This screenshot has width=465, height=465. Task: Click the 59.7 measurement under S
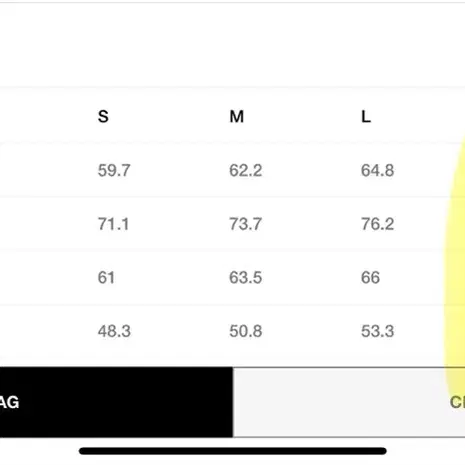coord(114,170)
